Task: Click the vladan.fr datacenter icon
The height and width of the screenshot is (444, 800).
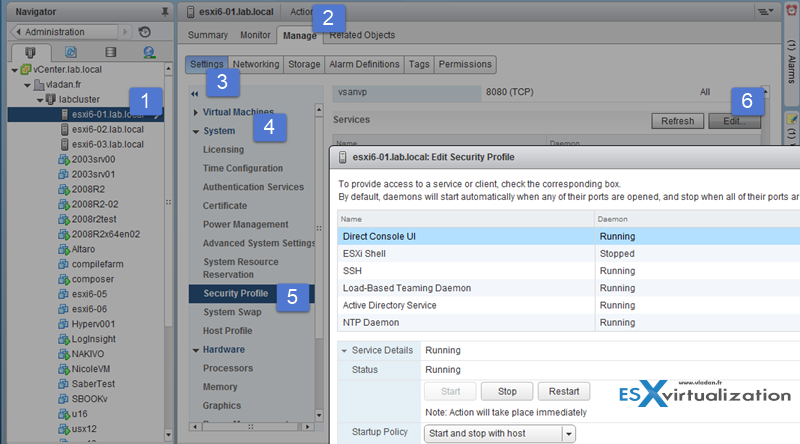Action: pyautogui.click(x=39, y=84)
